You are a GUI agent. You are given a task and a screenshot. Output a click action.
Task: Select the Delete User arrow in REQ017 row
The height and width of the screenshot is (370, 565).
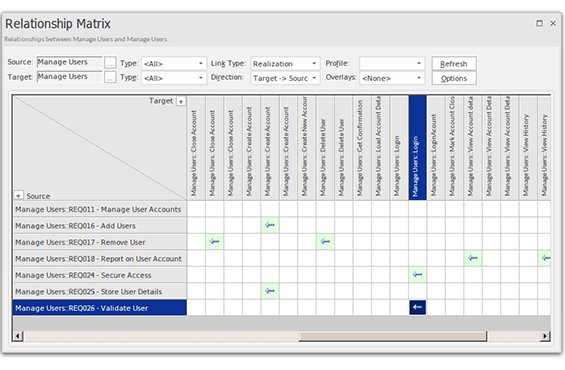[325, 241]
